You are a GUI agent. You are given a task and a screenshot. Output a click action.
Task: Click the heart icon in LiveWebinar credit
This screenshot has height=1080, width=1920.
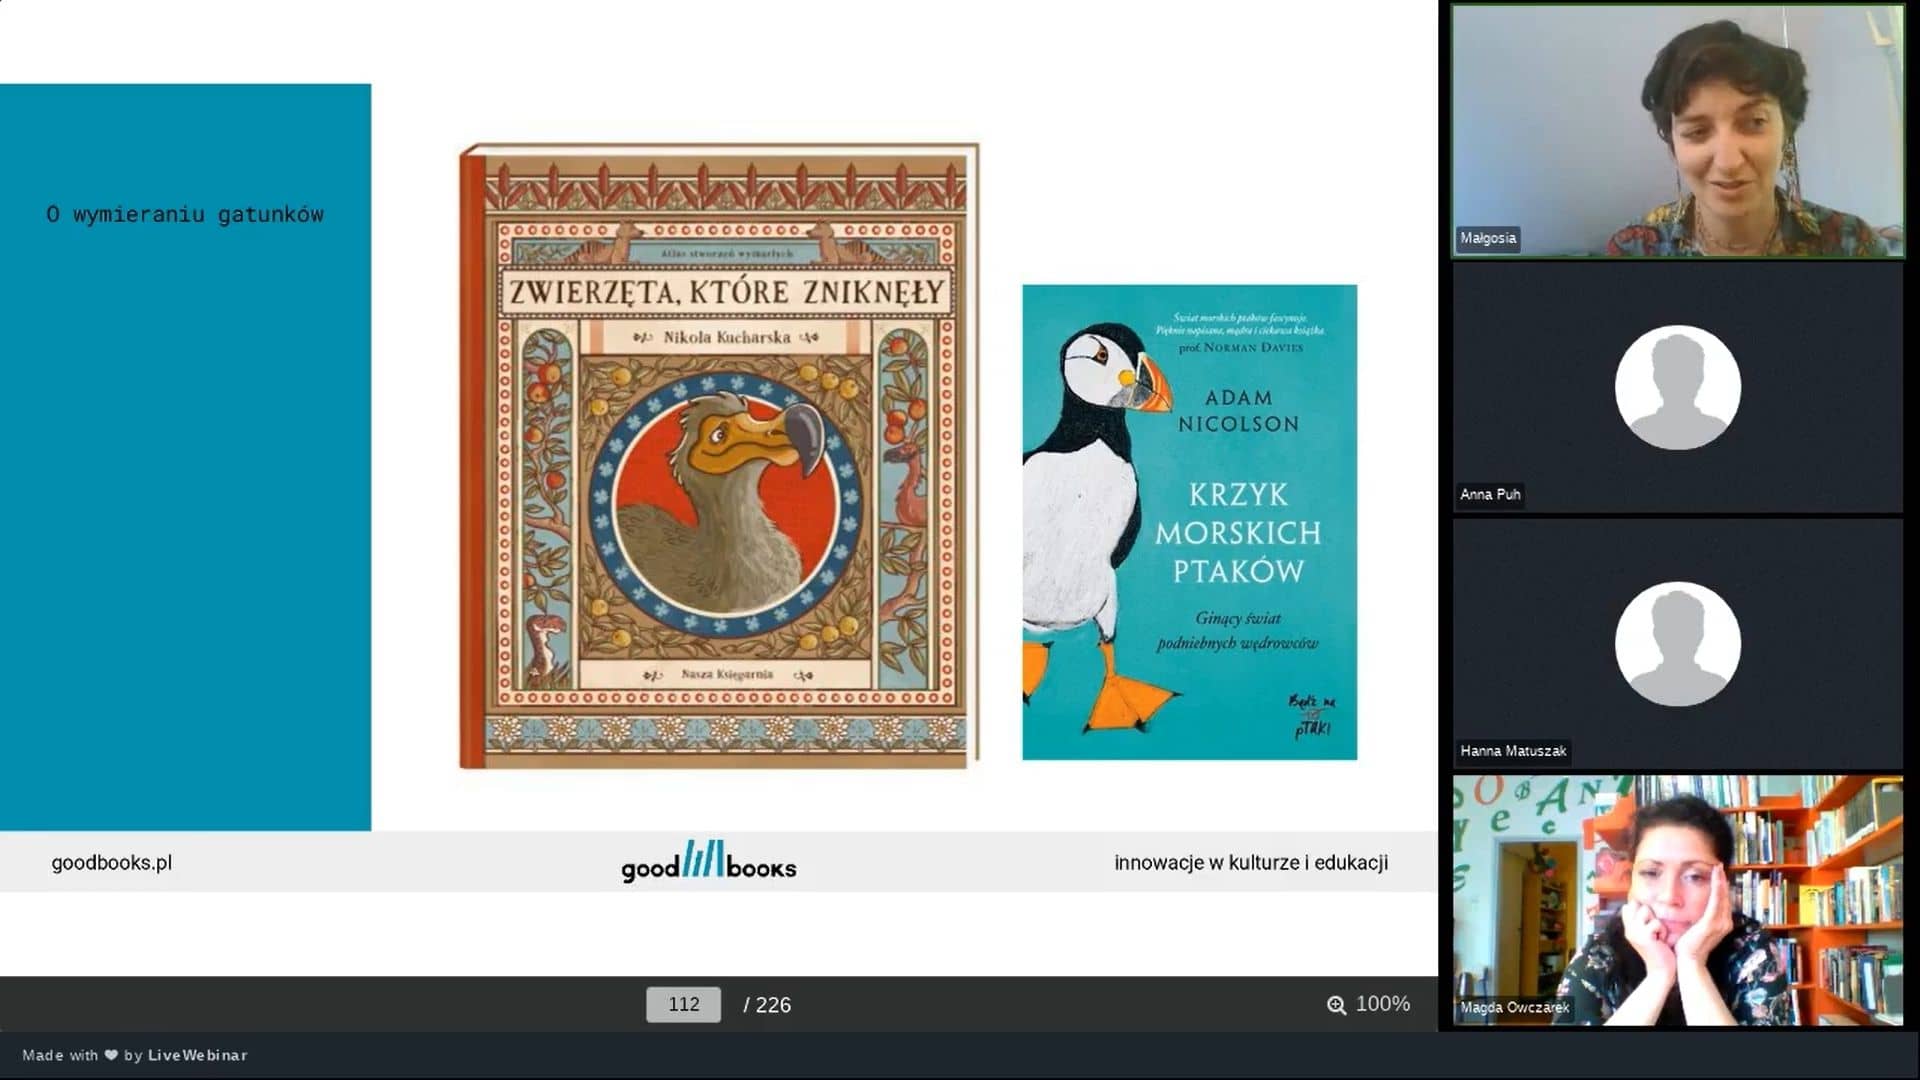(x=111, y=1055)
